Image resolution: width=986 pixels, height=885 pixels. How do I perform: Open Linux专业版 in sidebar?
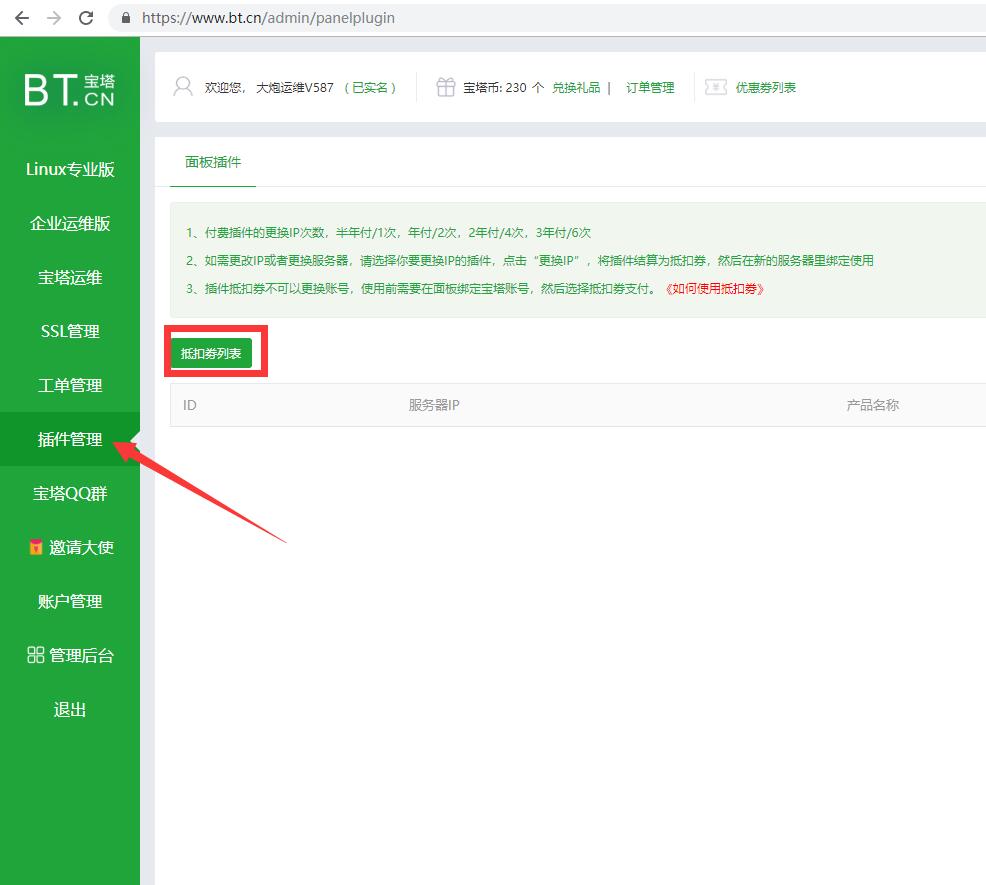click(70, 169)
